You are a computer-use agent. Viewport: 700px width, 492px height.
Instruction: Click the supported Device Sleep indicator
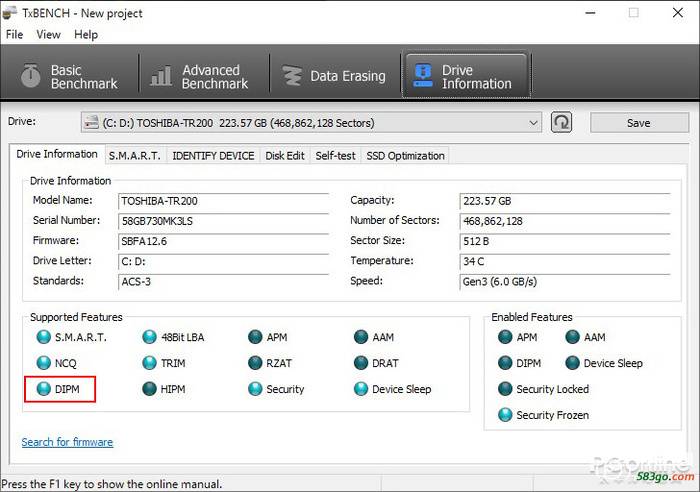point(361,389)
